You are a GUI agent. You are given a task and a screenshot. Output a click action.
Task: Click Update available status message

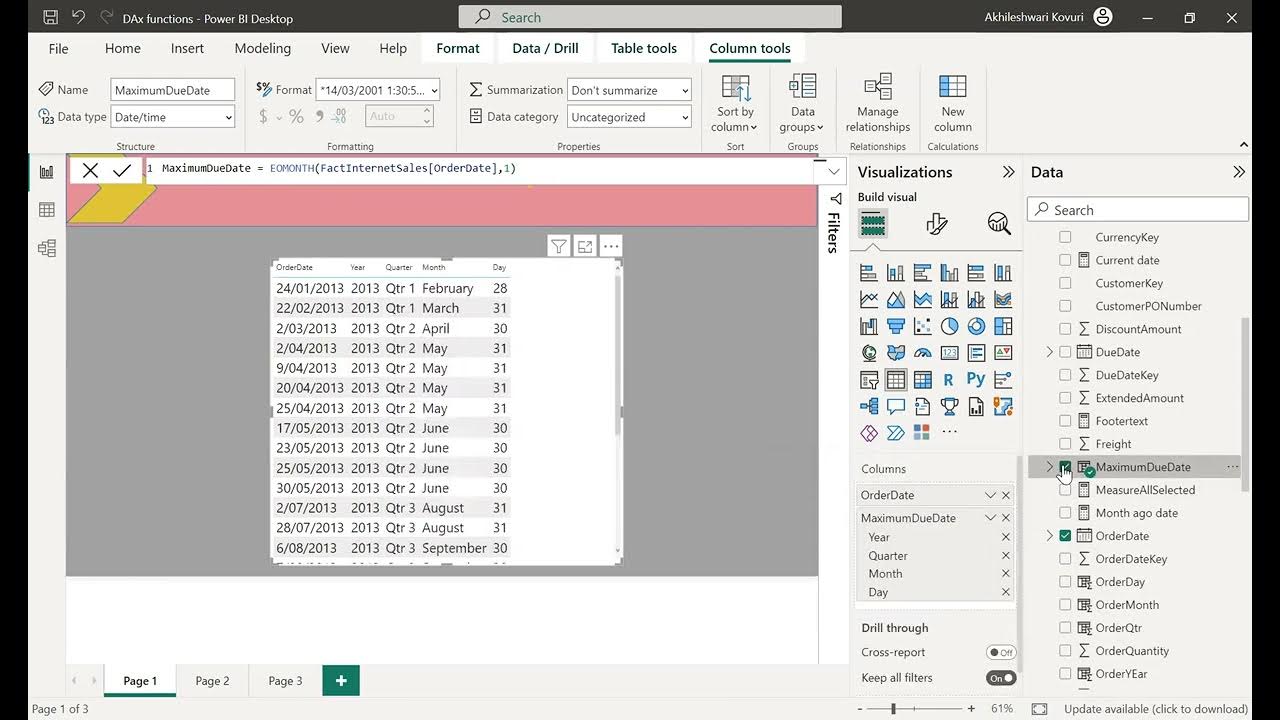tap(1156, 709)
